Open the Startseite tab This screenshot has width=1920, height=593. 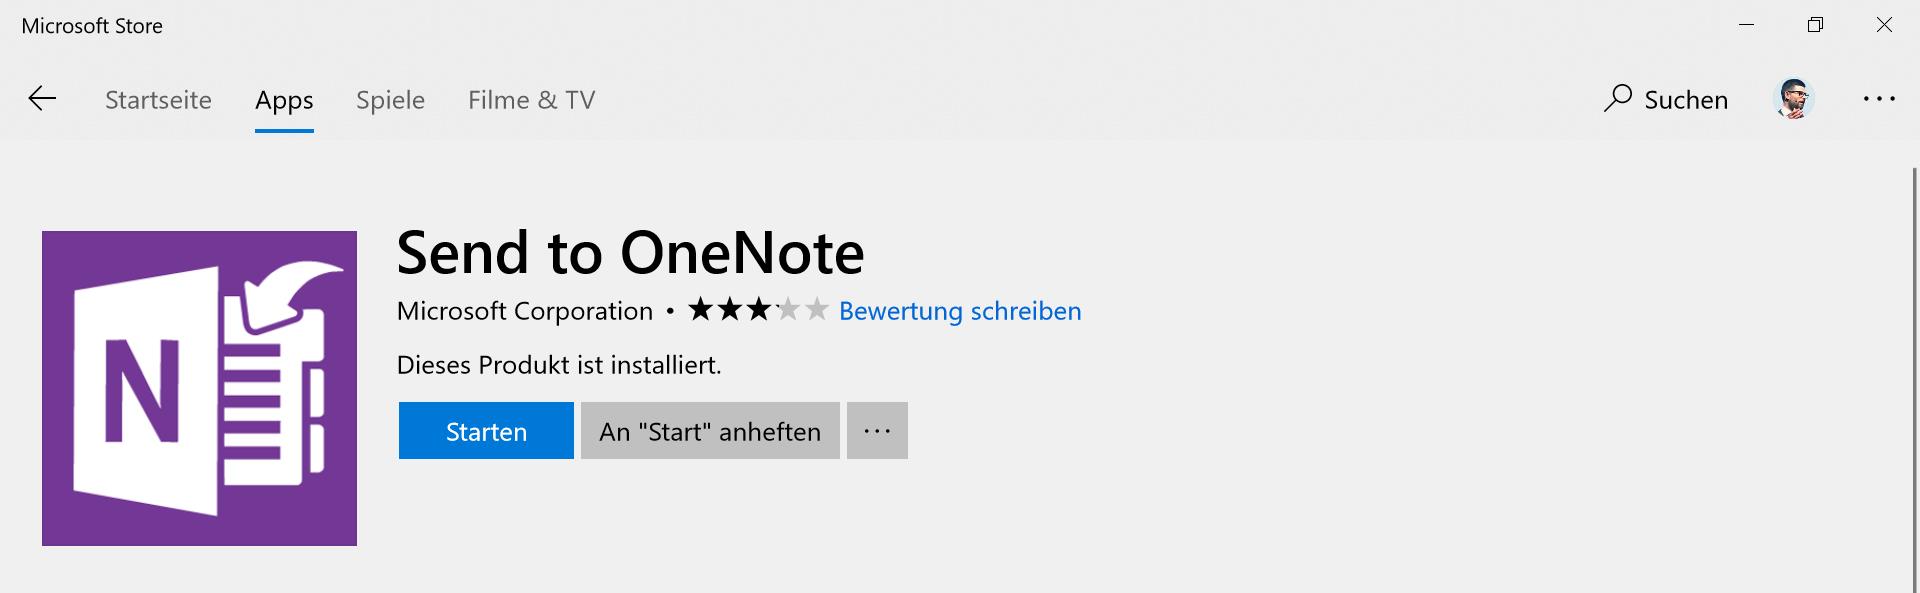(x=158, y=100)
